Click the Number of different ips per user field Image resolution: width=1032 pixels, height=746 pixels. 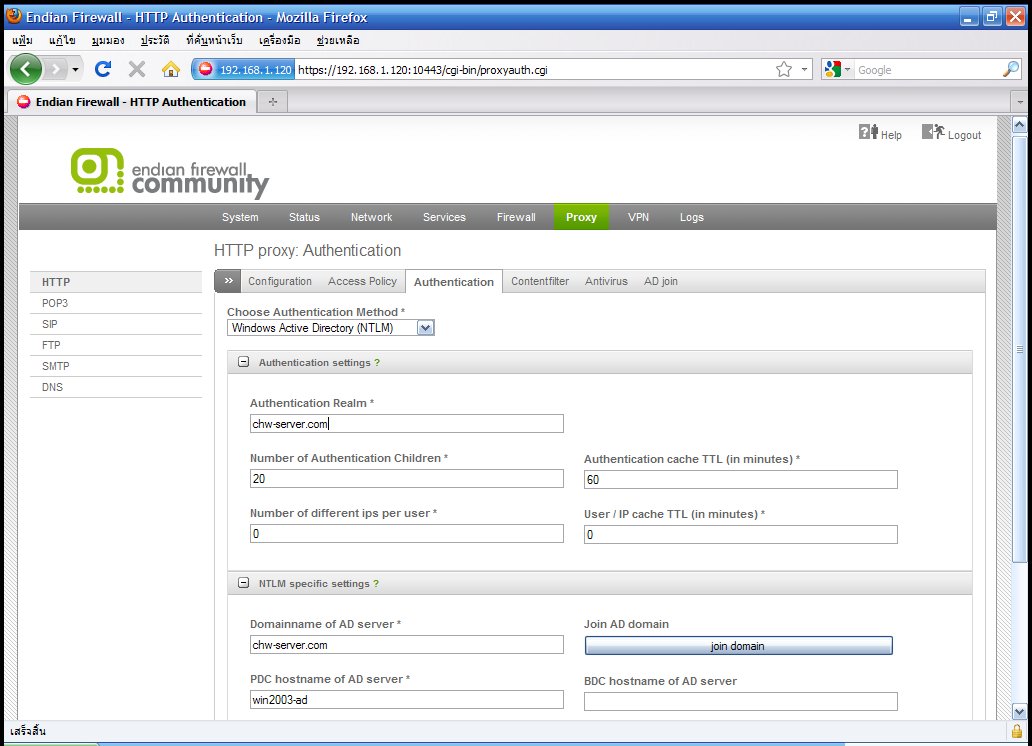(407, 533)
